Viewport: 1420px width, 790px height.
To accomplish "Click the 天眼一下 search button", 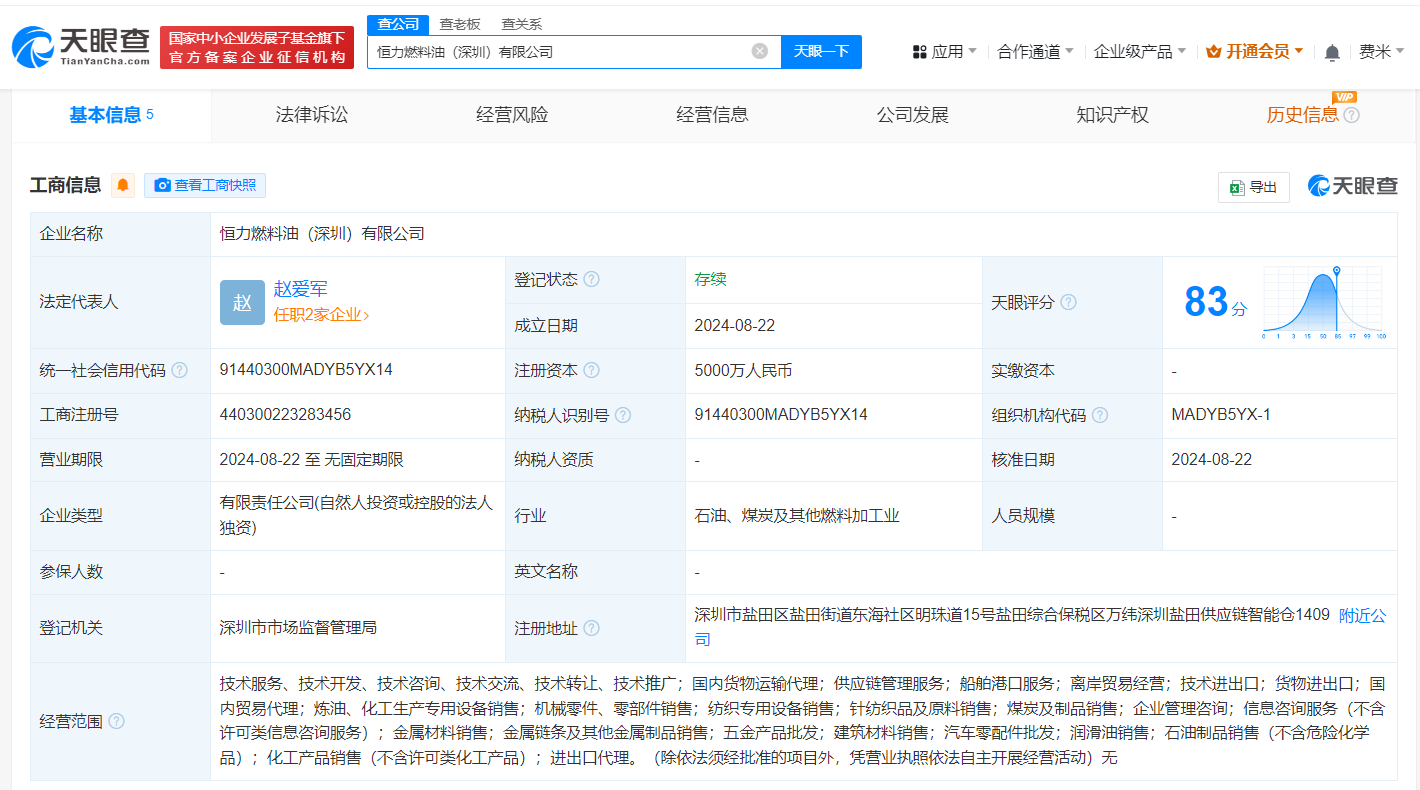I will [x=822, y=51].
